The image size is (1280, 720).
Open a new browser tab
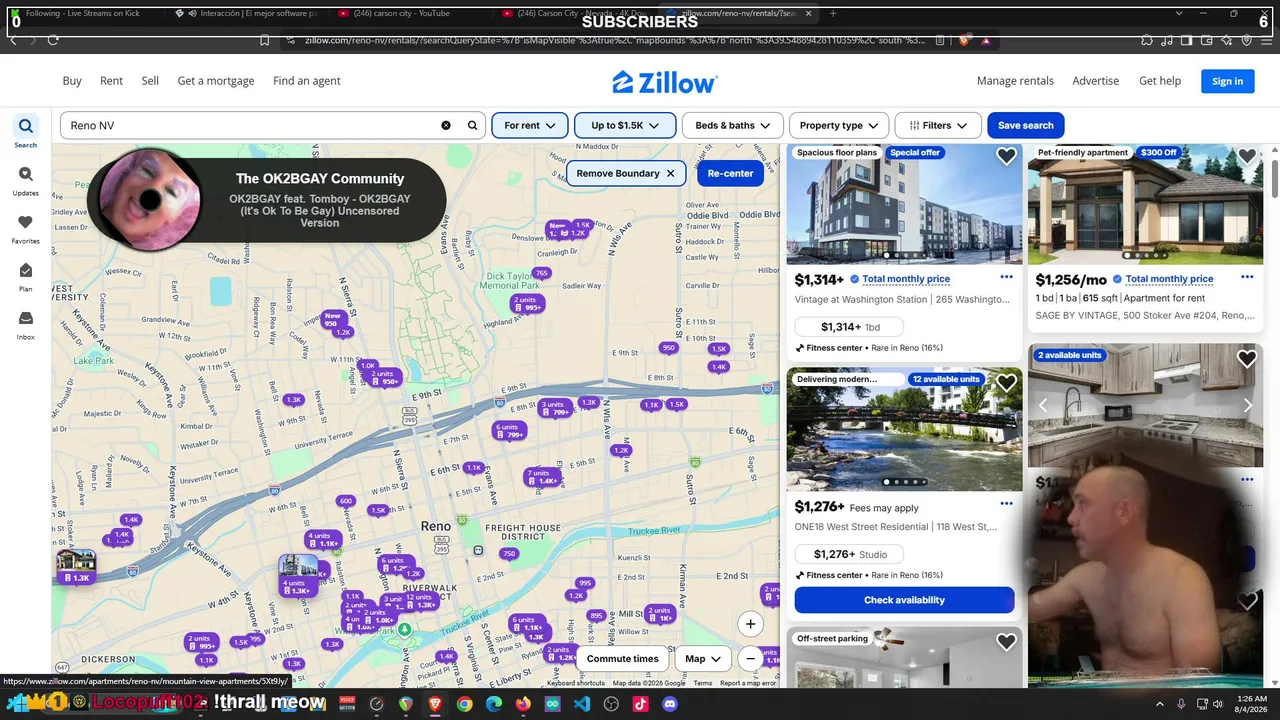834,13
